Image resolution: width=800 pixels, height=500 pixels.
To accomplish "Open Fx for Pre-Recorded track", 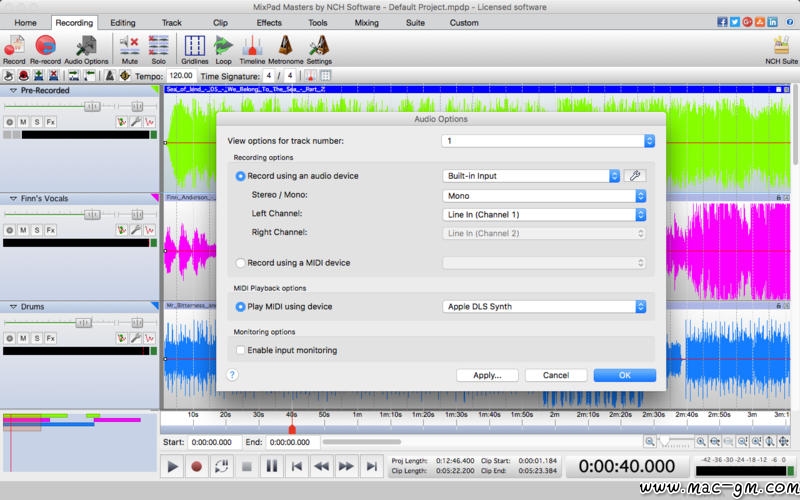I will [x=51, y=122].
